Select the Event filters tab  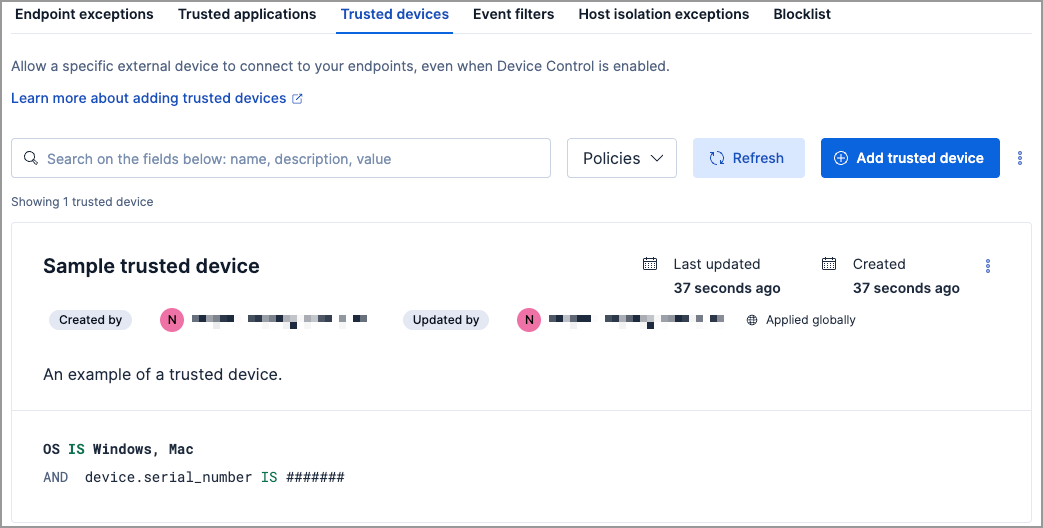click(x=514, y=14)
